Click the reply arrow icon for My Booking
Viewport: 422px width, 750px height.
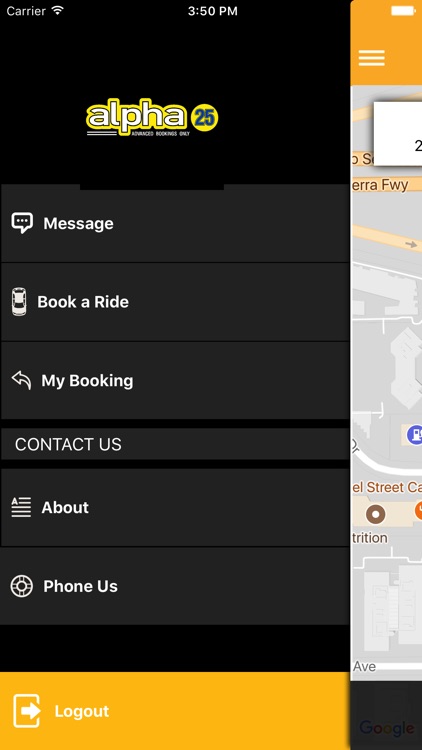(22, 380)
